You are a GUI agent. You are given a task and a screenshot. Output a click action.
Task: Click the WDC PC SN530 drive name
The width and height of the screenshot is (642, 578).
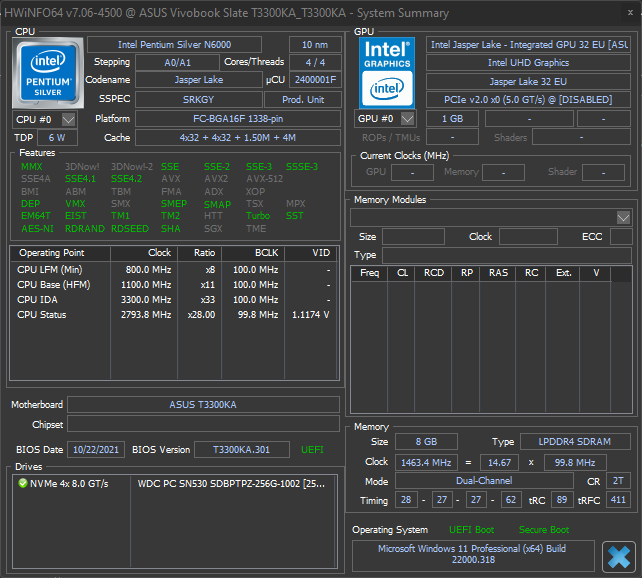(231, 483)
